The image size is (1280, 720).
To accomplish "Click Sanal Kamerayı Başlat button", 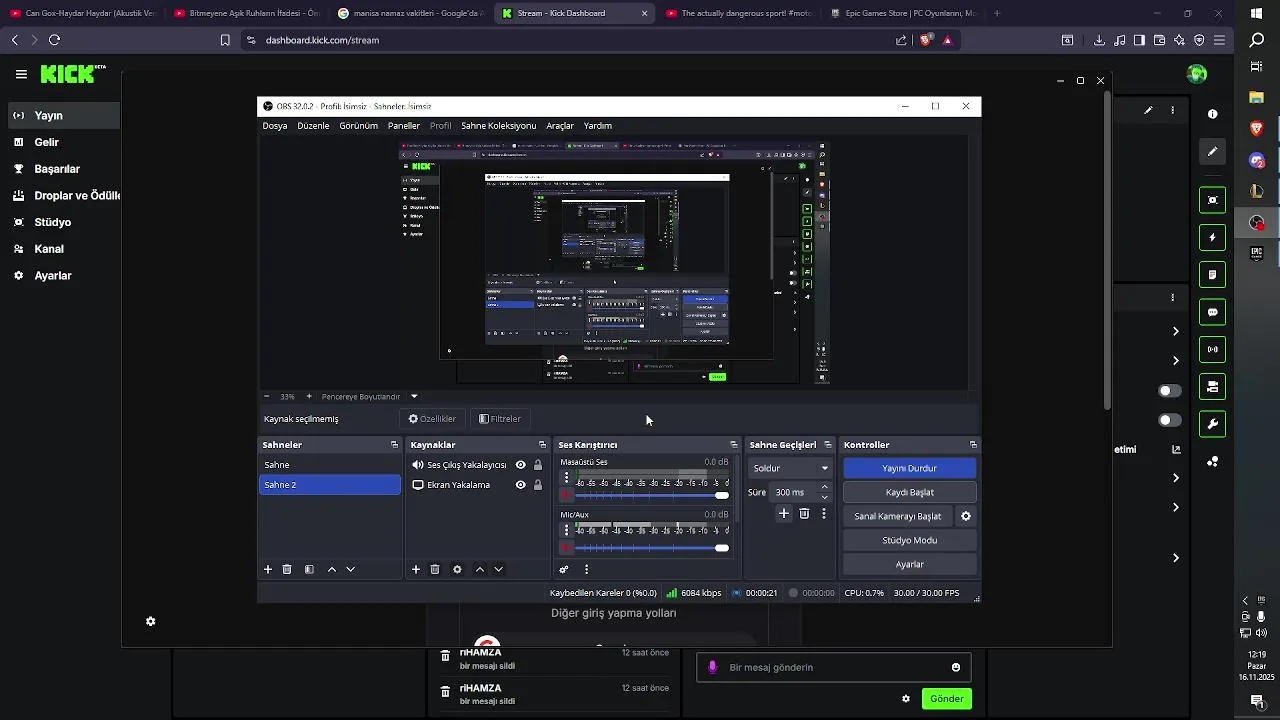I will (x=898, y=516).
